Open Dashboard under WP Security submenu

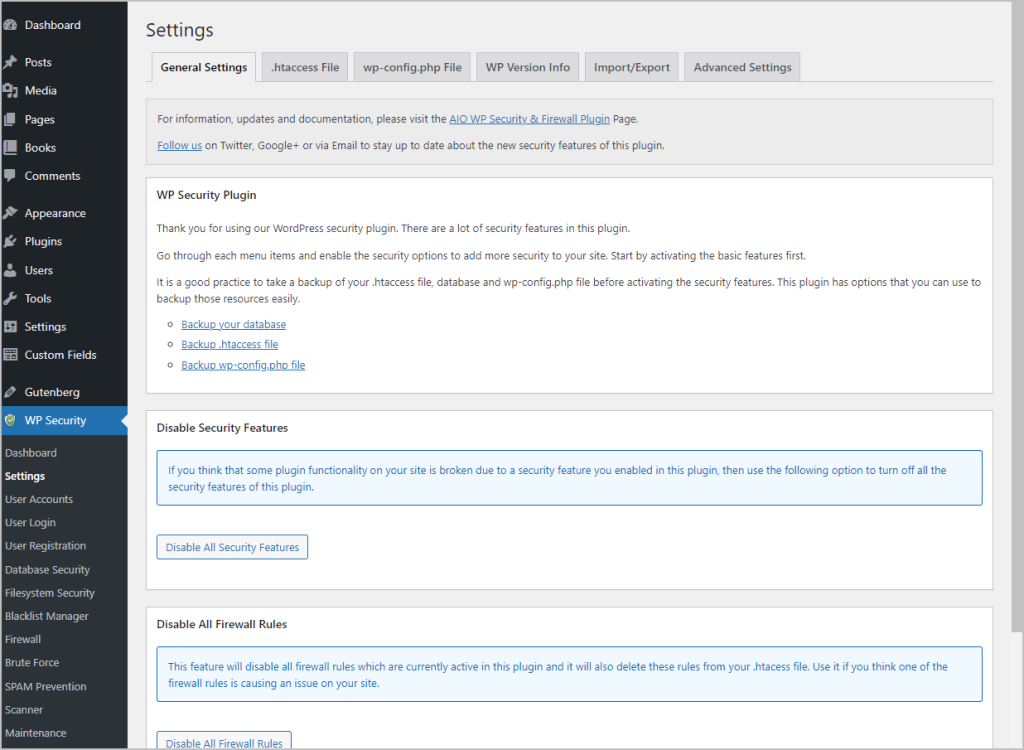pos(31,453)
